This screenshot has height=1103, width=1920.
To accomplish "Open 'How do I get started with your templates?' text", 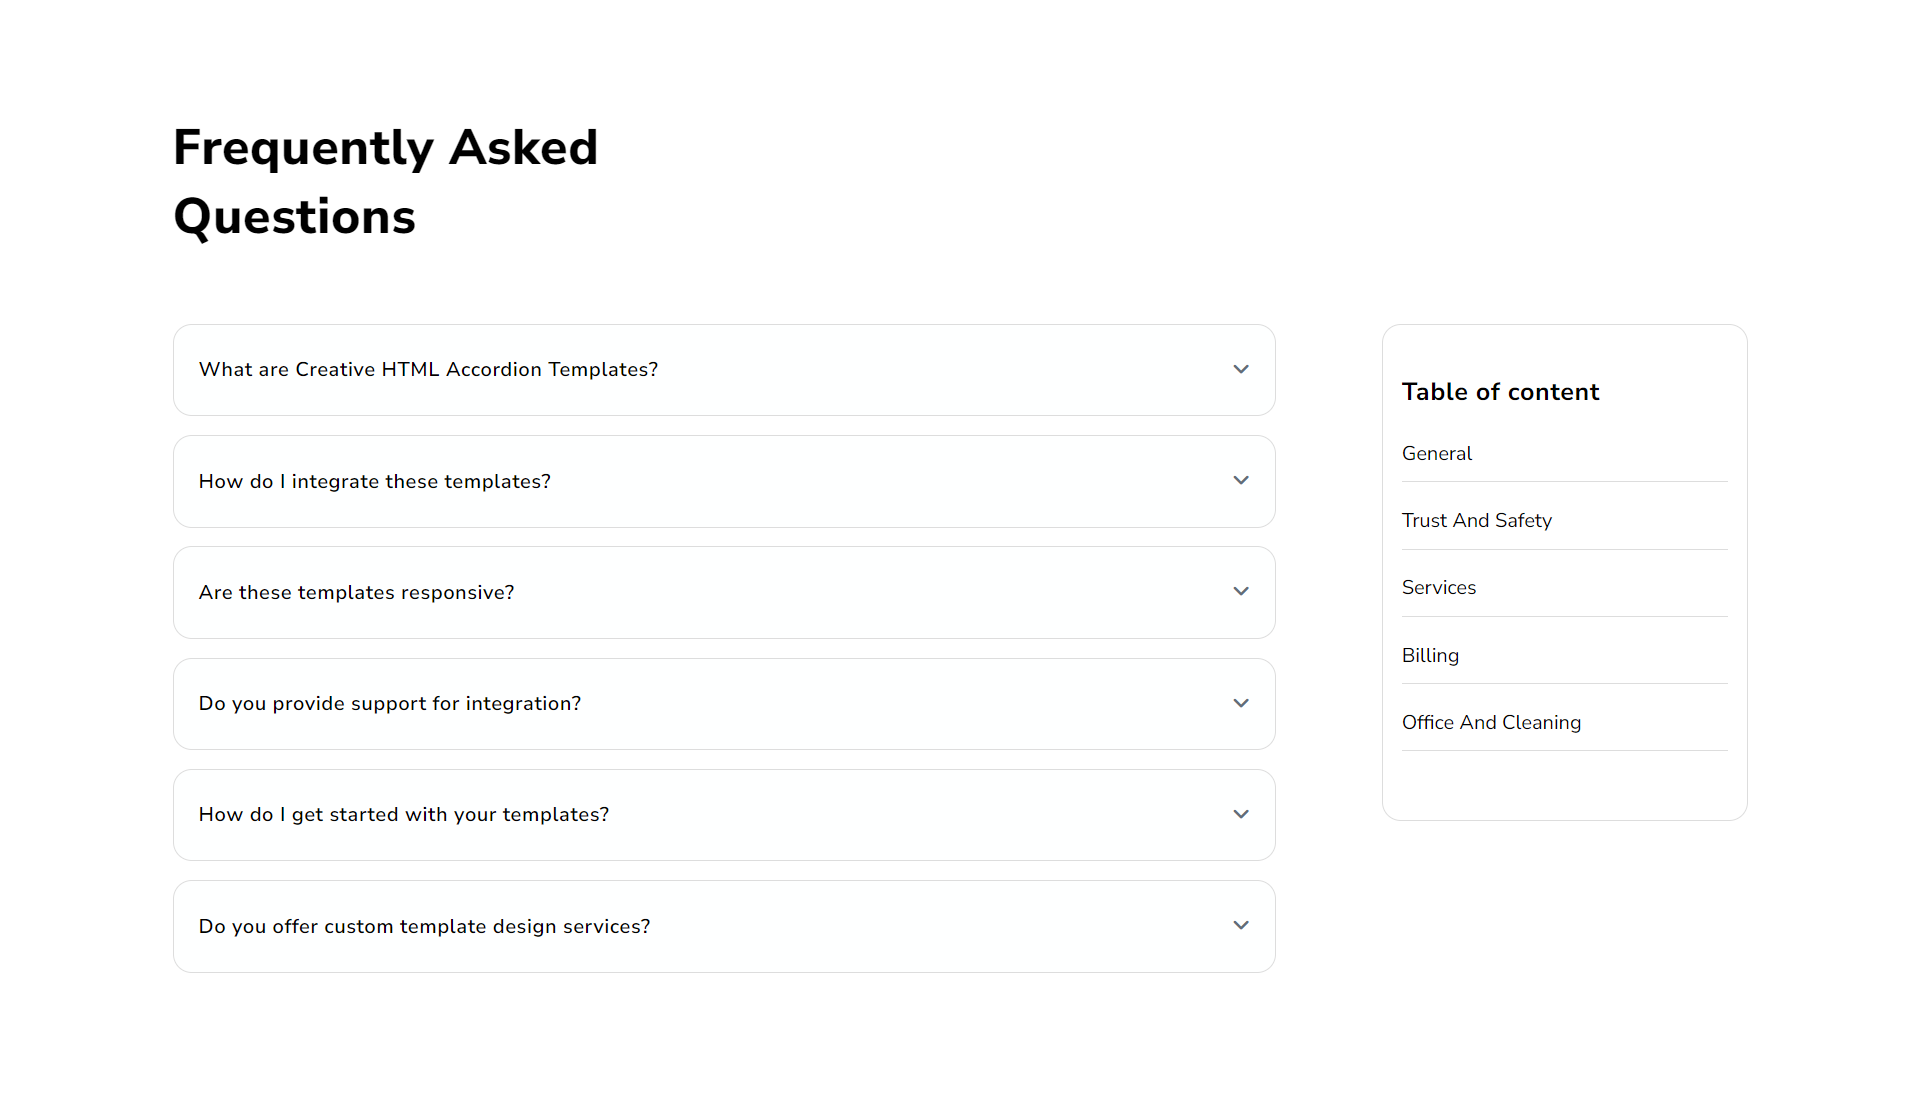I will coord(404,814).
